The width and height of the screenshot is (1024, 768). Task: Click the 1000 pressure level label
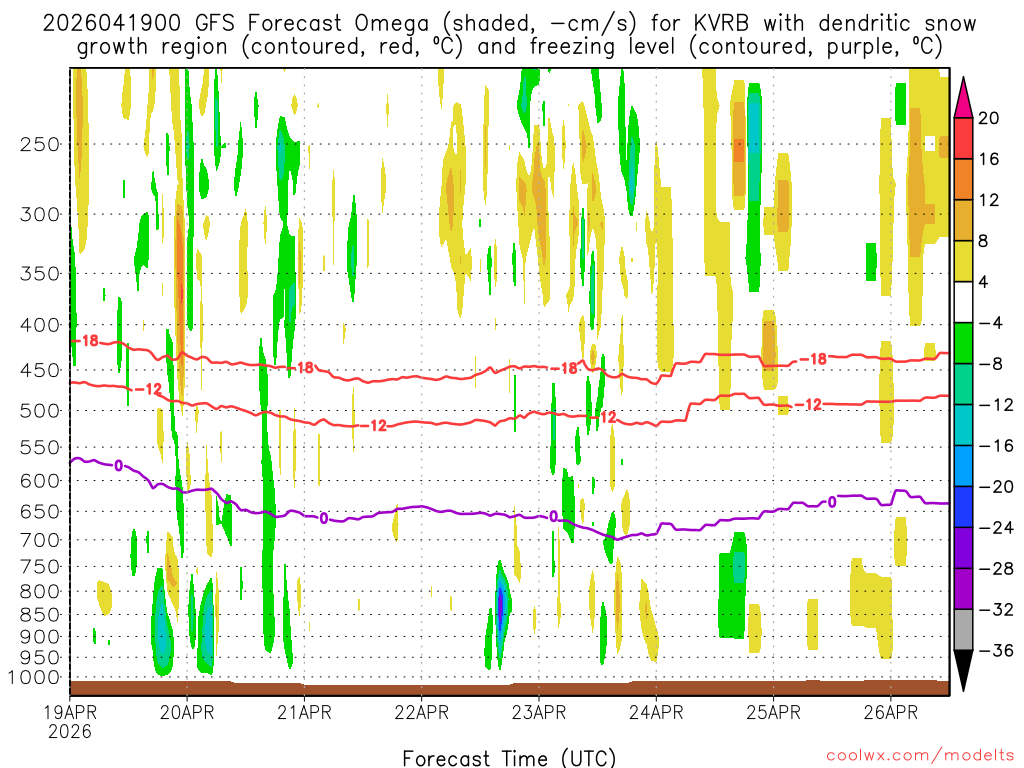pos(34,678)
